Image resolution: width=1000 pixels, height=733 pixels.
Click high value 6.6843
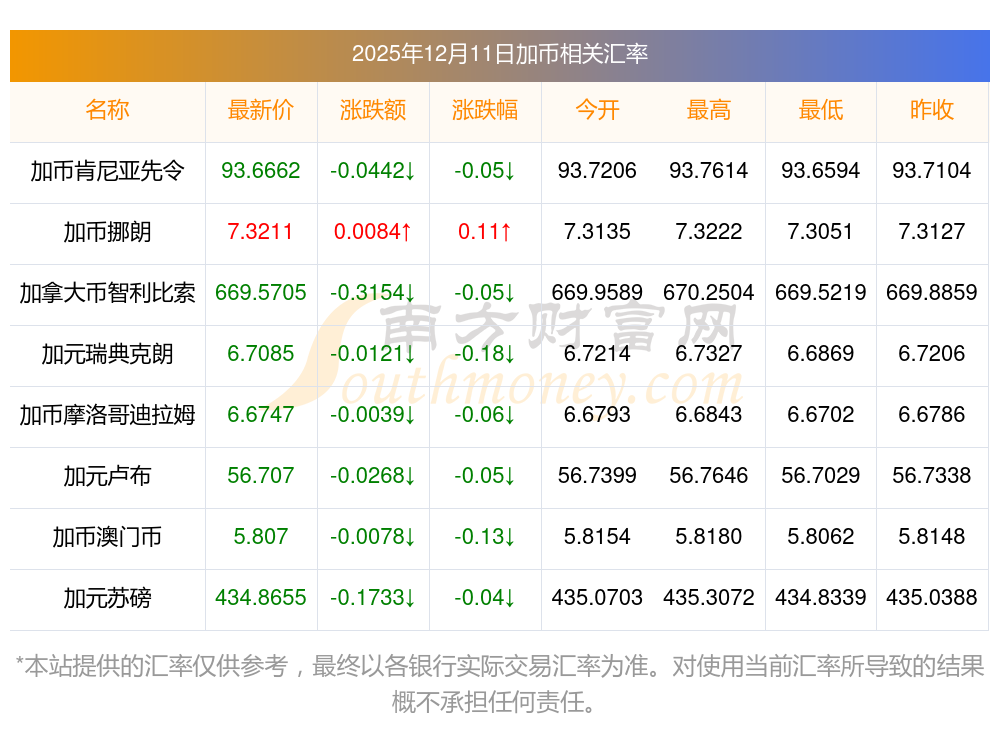(709, 414)
